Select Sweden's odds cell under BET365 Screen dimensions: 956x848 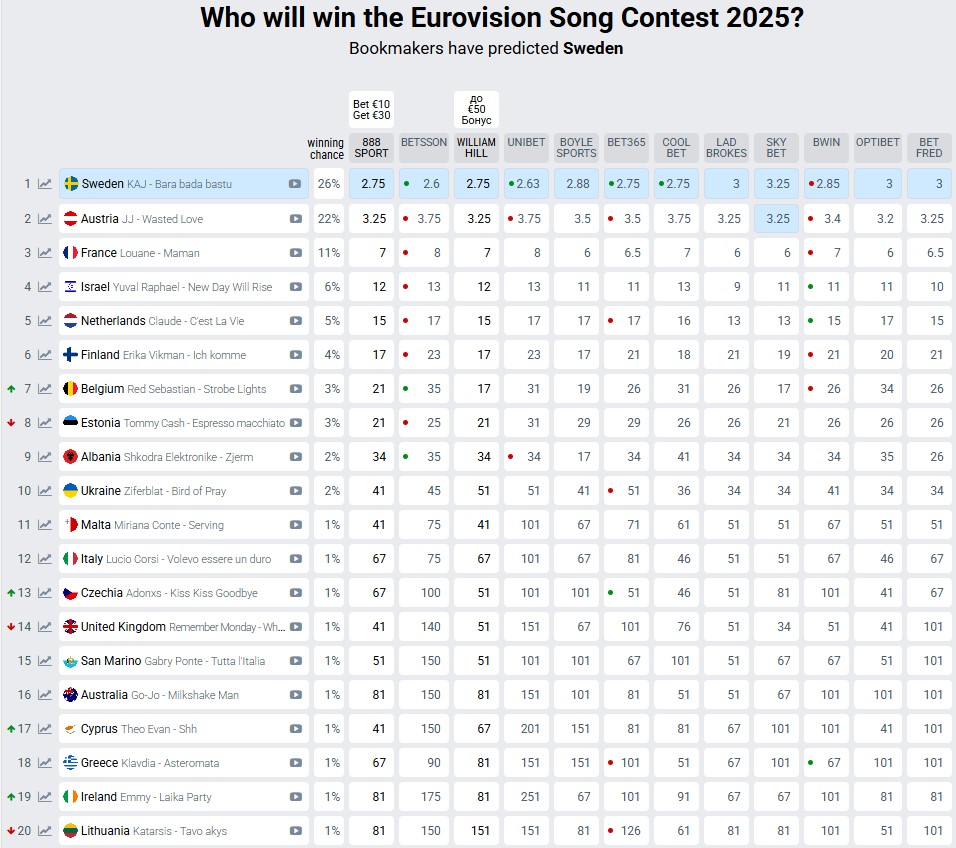pos(626,184)
